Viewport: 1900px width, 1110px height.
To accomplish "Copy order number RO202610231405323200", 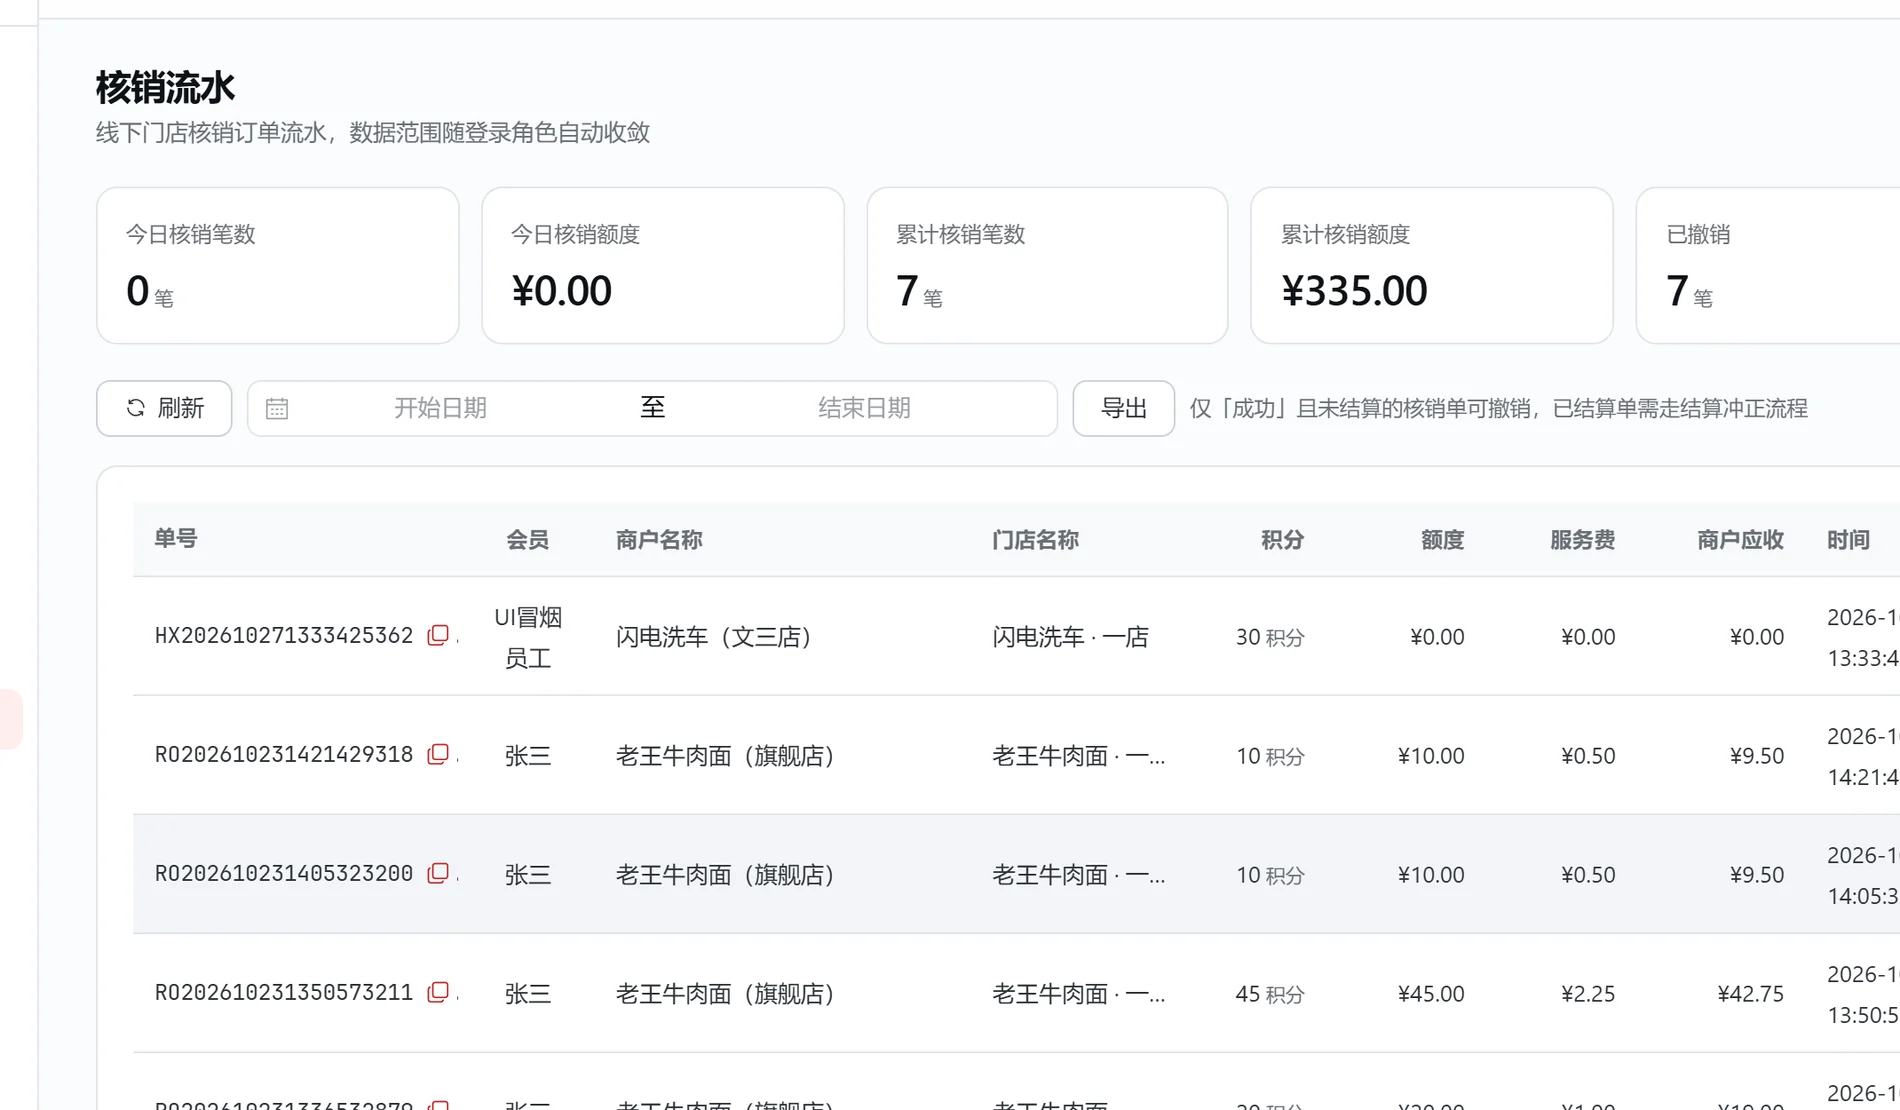I will (438, 874).
